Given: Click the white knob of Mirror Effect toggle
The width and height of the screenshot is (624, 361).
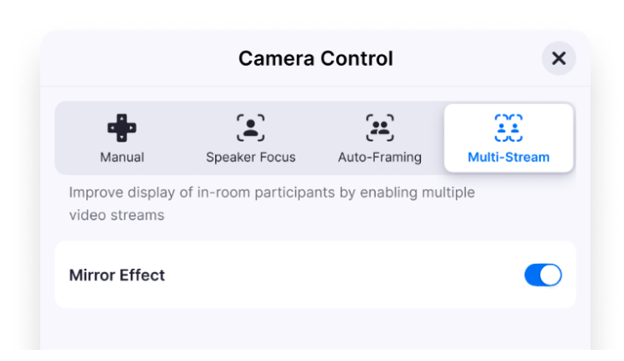Looking at the screenshot, I should click(550, 275).
